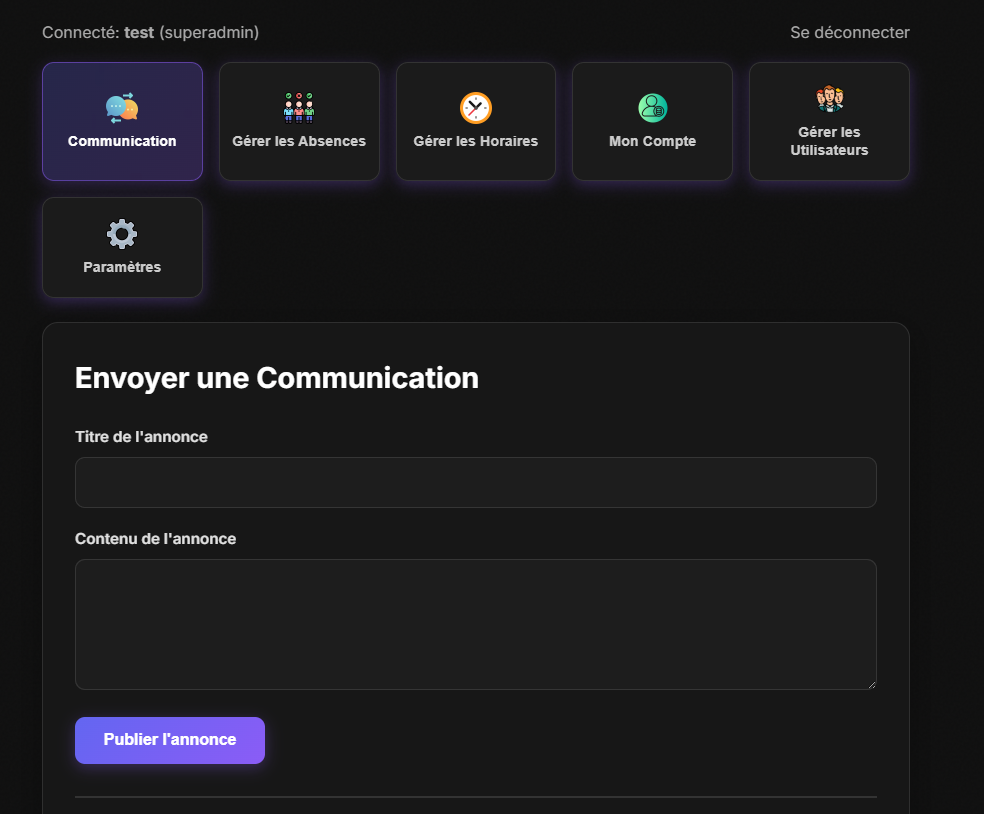Click the people icon for absences
This screenshot has height=814, width=984.
point(299,107)
